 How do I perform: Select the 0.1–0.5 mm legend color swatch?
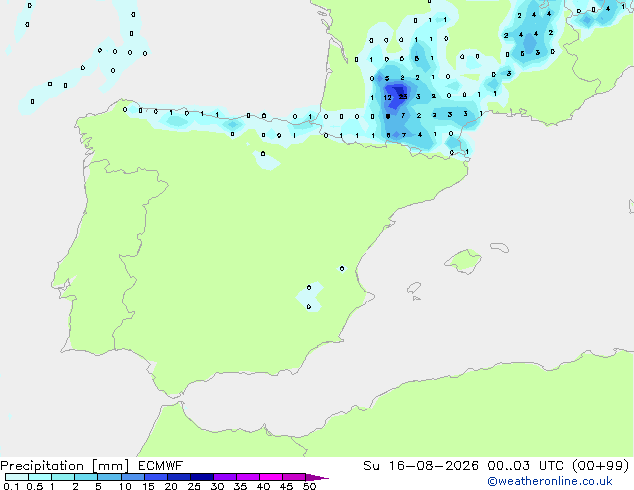pyautogui.click(x=17, y=477)
